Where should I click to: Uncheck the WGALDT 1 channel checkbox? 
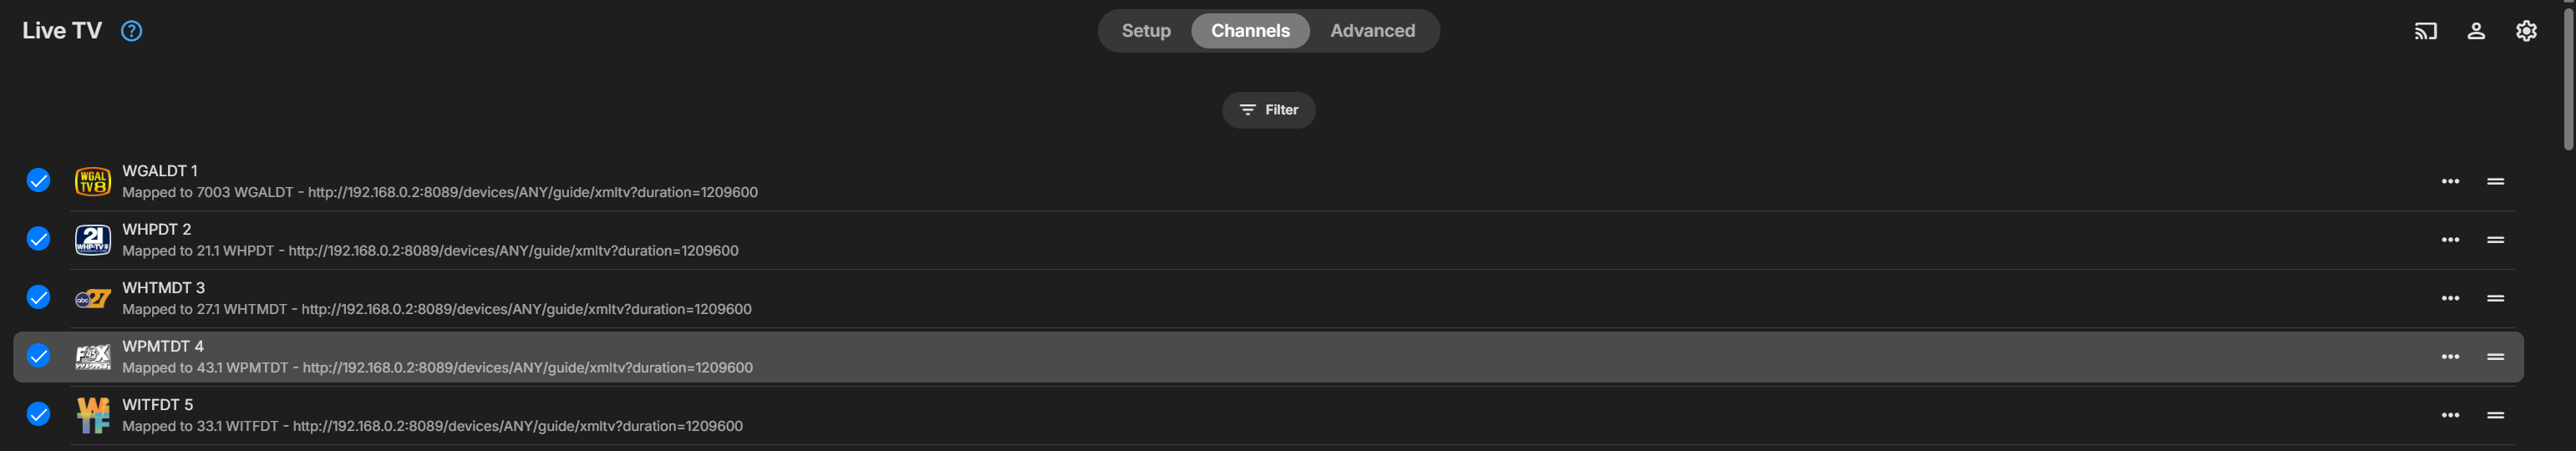pyautogui.click(x=38, y=180)
